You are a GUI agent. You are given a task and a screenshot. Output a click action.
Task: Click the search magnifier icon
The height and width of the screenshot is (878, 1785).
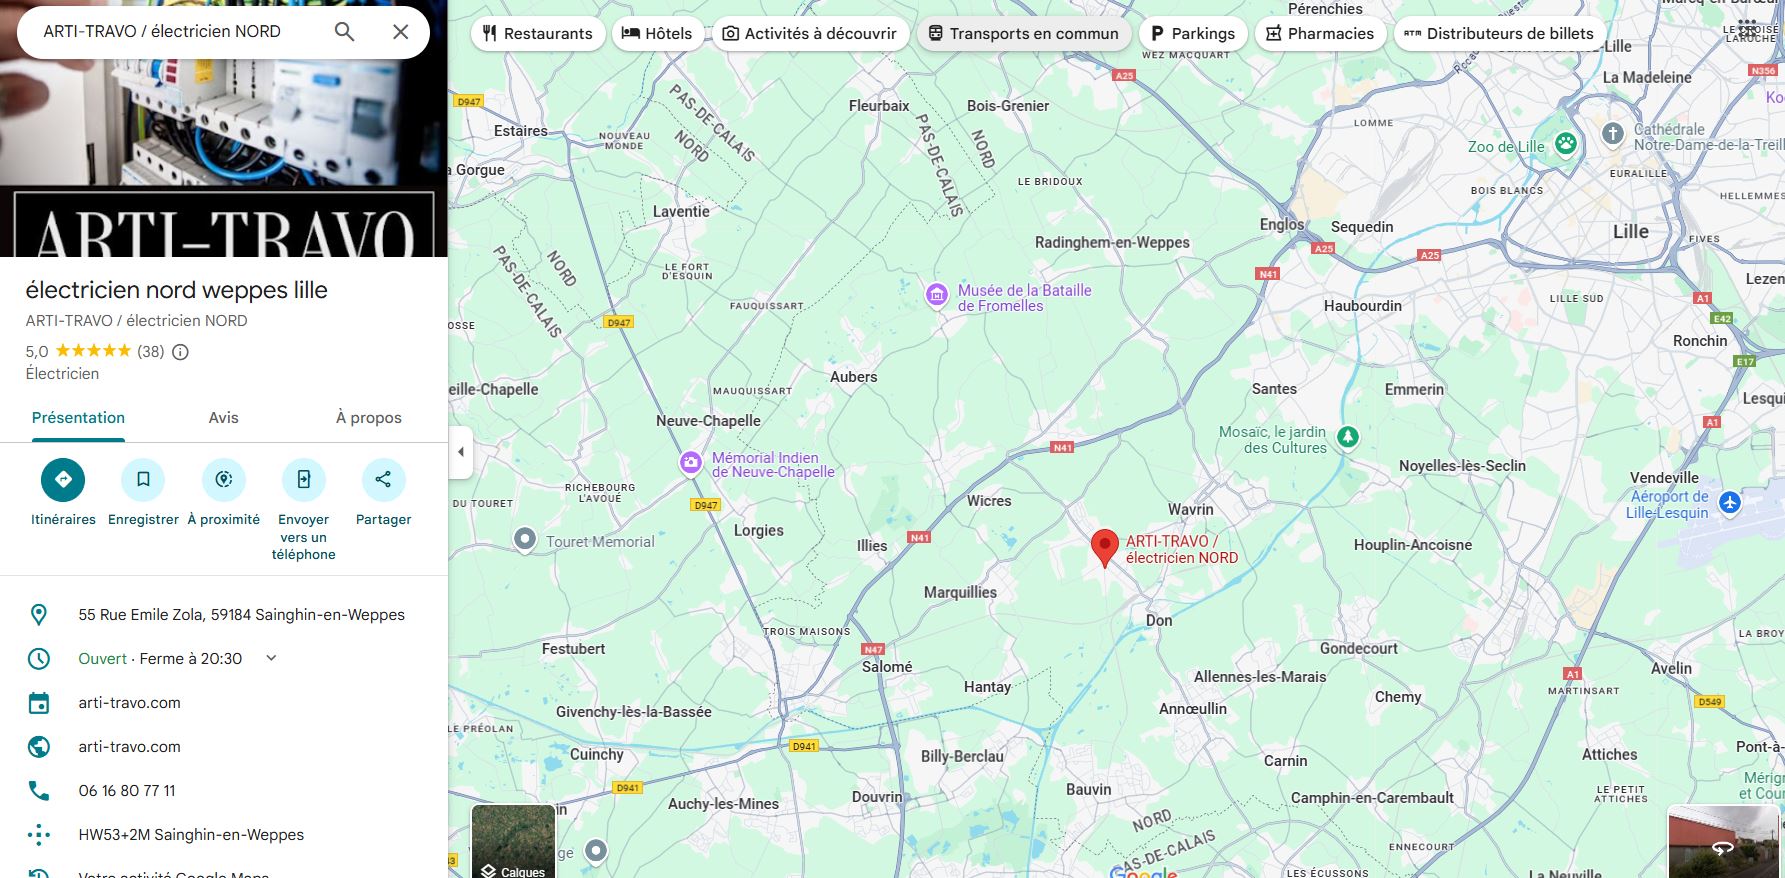click(344, 32)
